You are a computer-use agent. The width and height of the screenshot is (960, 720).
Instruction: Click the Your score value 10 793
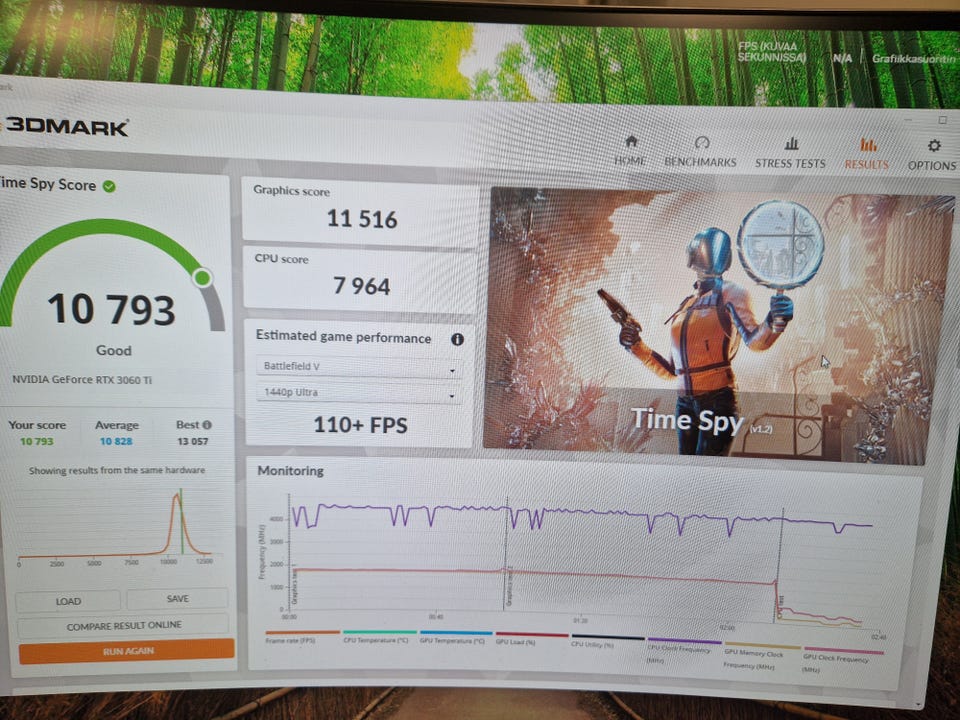[37, 441]
